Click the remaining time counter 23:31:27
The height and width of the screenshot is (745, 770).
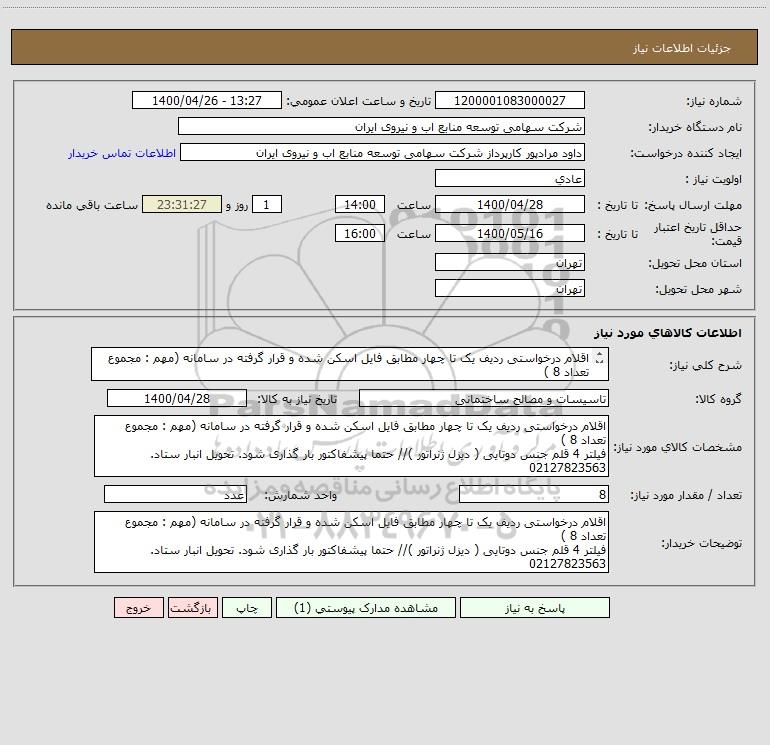click(x=182, y=204)
